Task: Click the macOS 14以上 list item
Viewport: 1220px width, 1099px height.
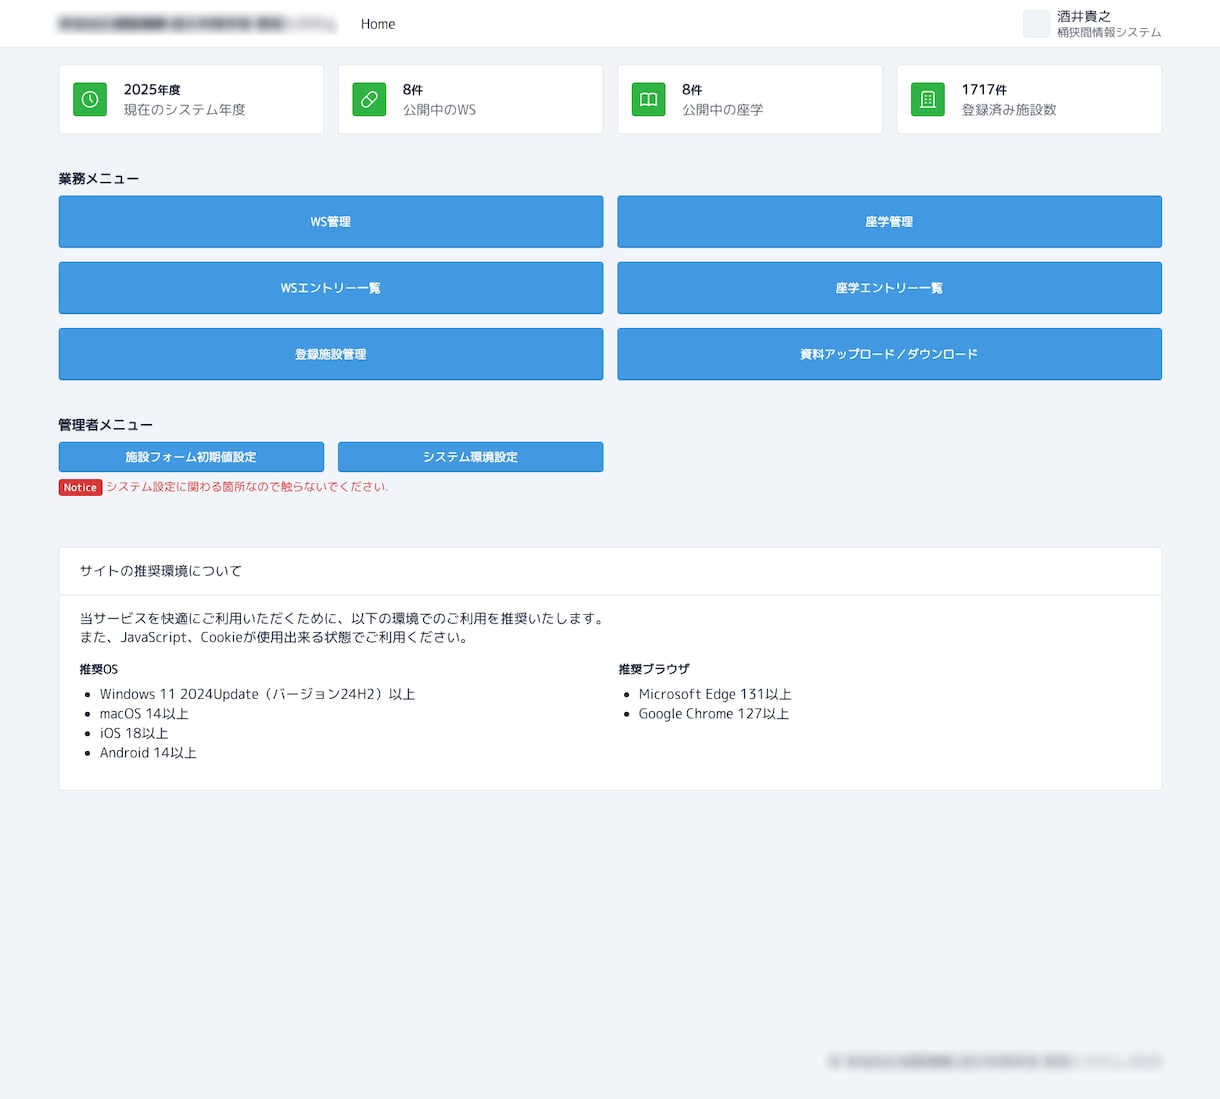Action: point(144,714)
